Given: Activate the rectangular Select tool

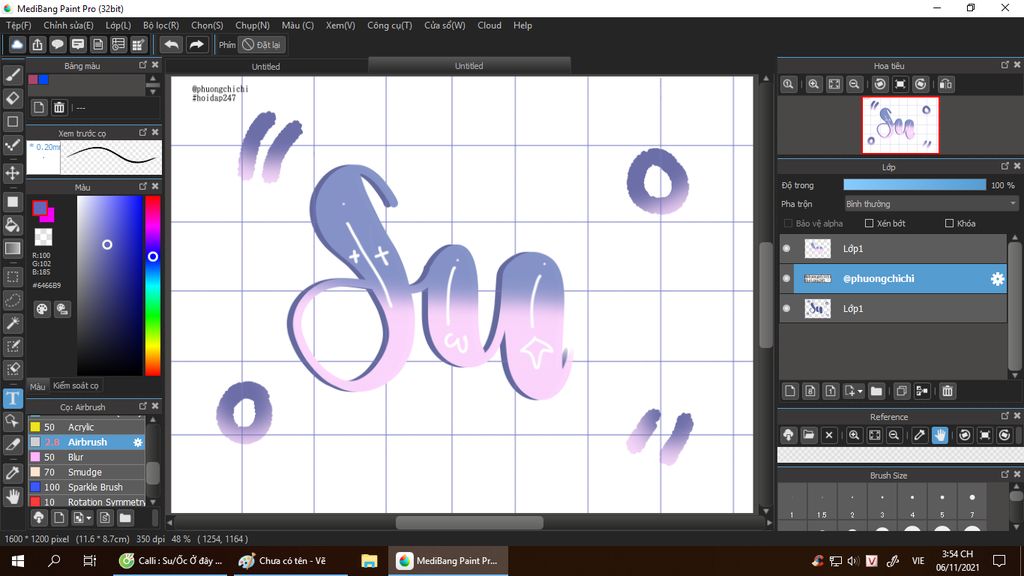Looking at the screenshot, I should click(12, 277).
